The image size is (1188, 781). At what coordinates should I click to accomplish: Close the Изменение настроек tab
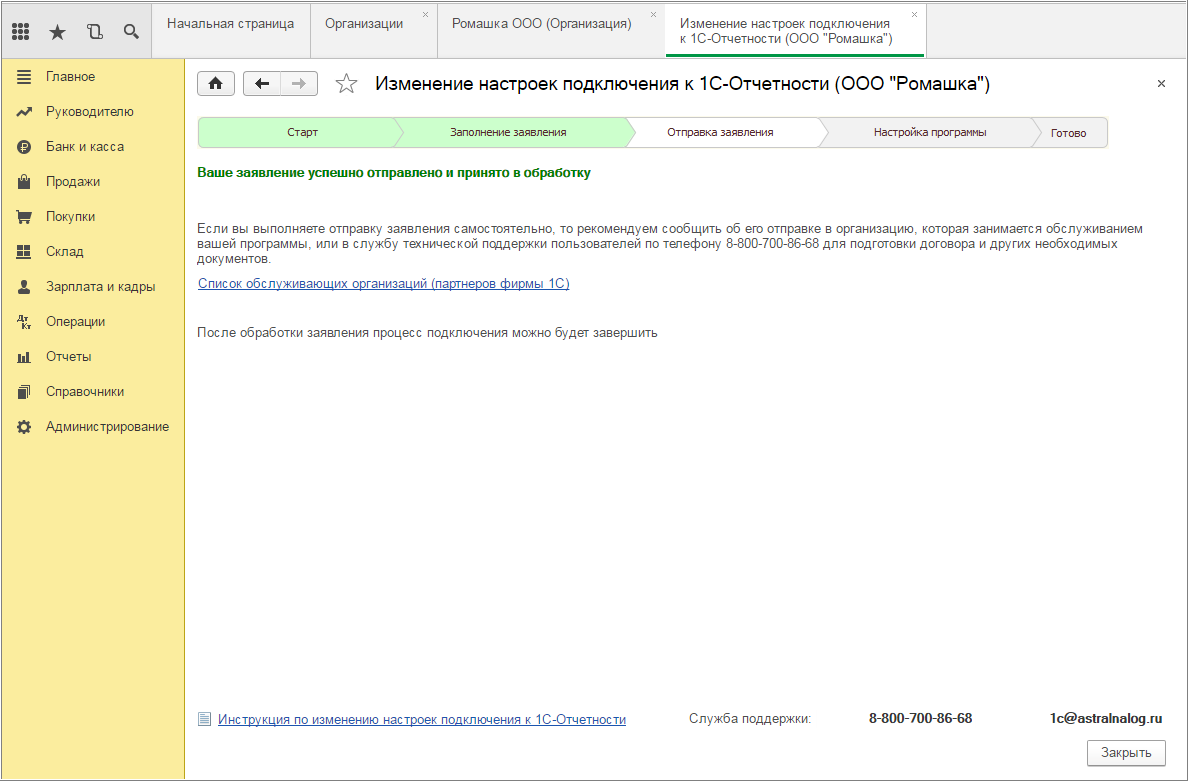coord(914,14)
